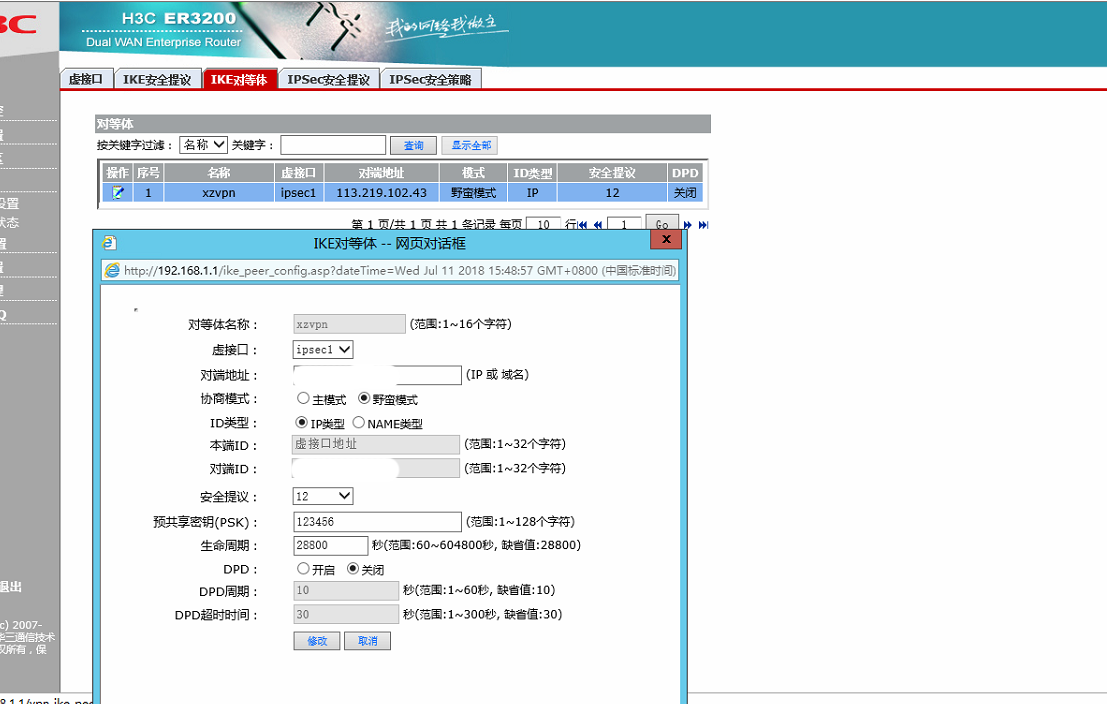Turn DPD off with 关闭
This screenshot has width=1107, height=704.
coord(353,568)
